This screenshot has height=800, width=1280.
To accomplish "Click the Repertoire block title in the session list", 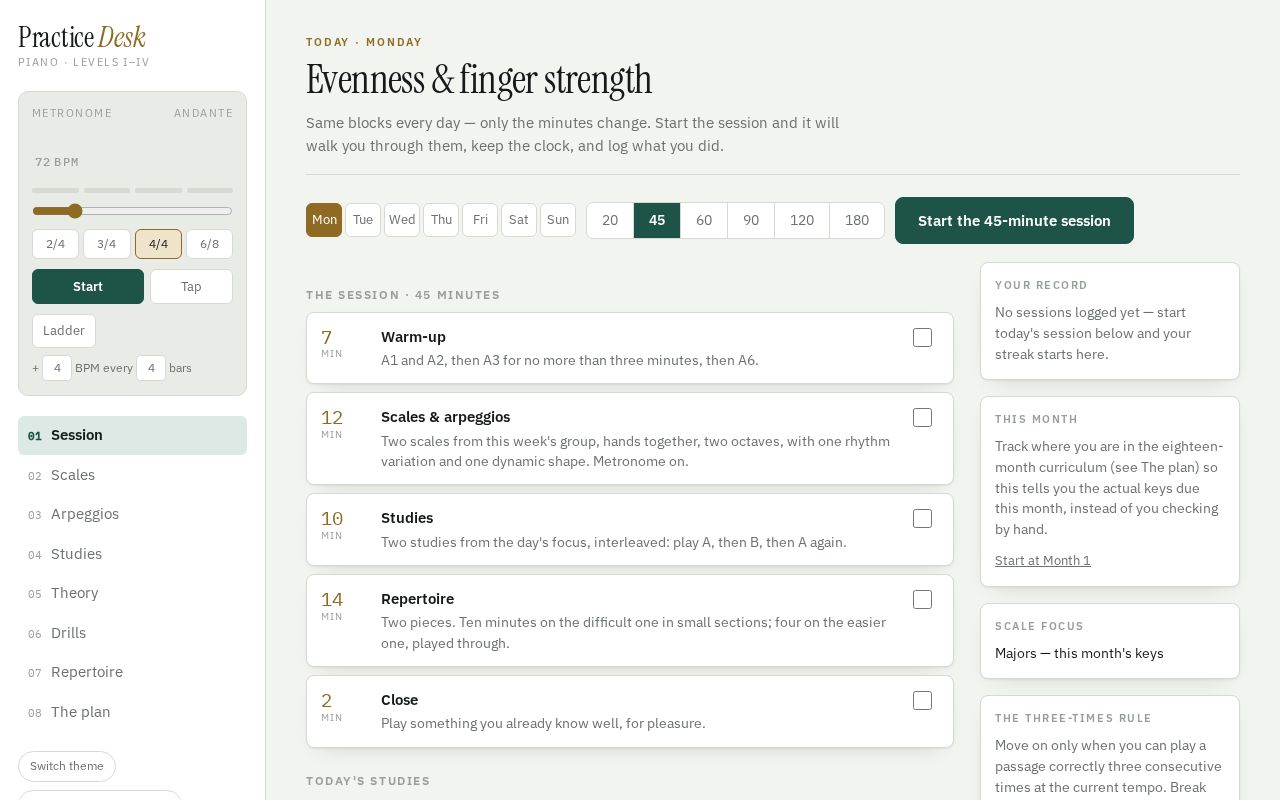I will point(417,599).
